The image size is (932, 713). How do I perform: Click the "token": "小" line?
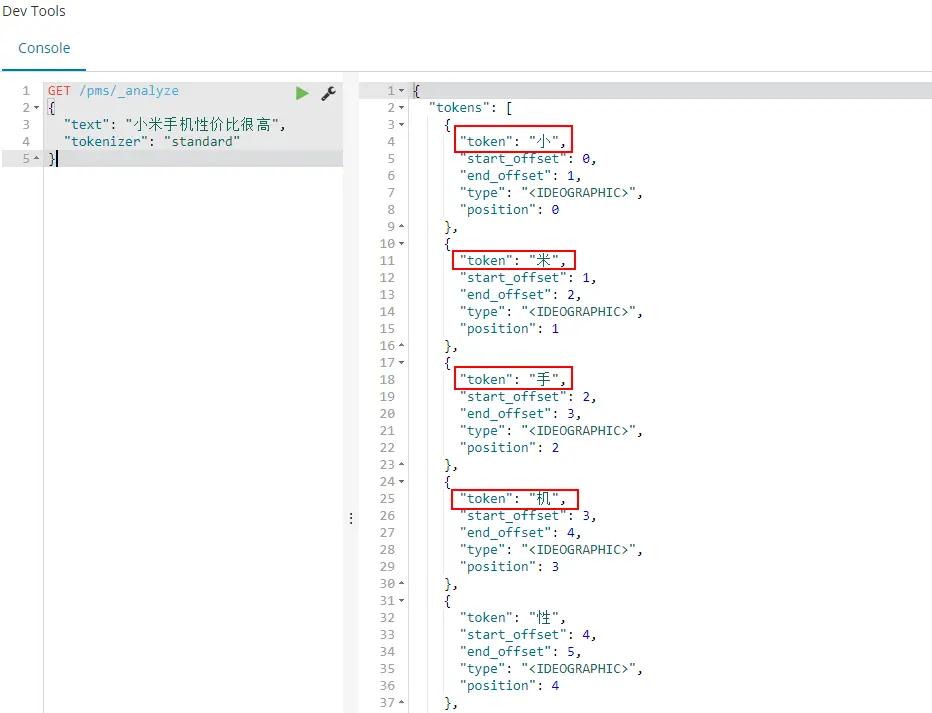point(512,141)
